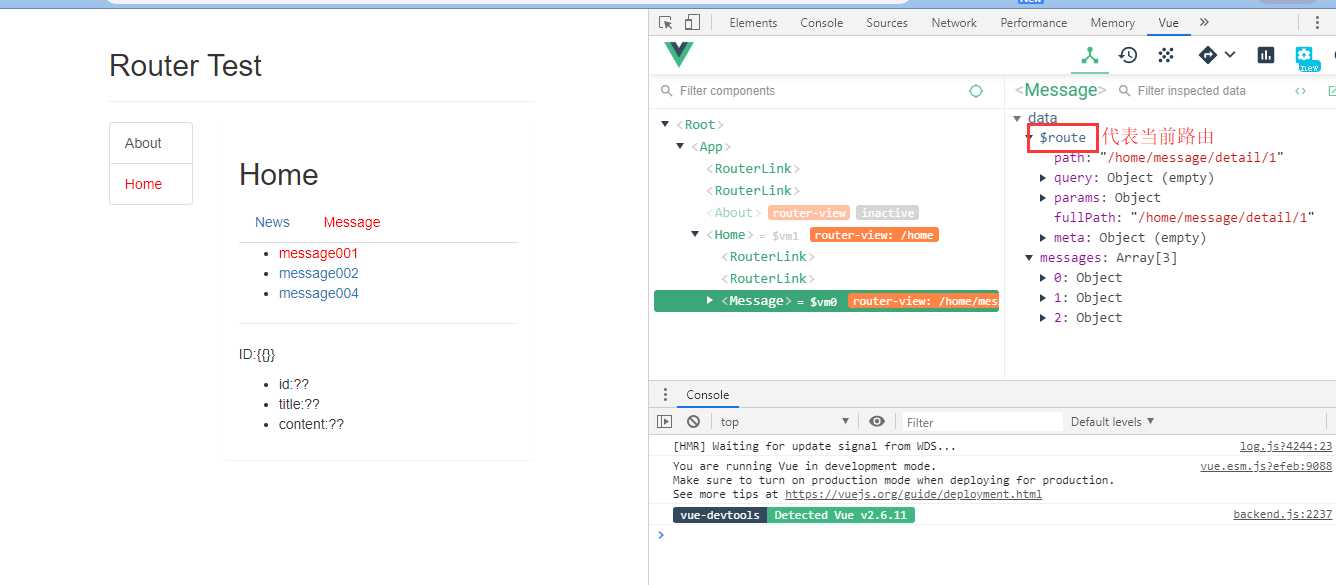The width and height of the screenshot is (1336, 585).
Task: Select the Vue devtools tab
Action: (x=1168, y=22)
